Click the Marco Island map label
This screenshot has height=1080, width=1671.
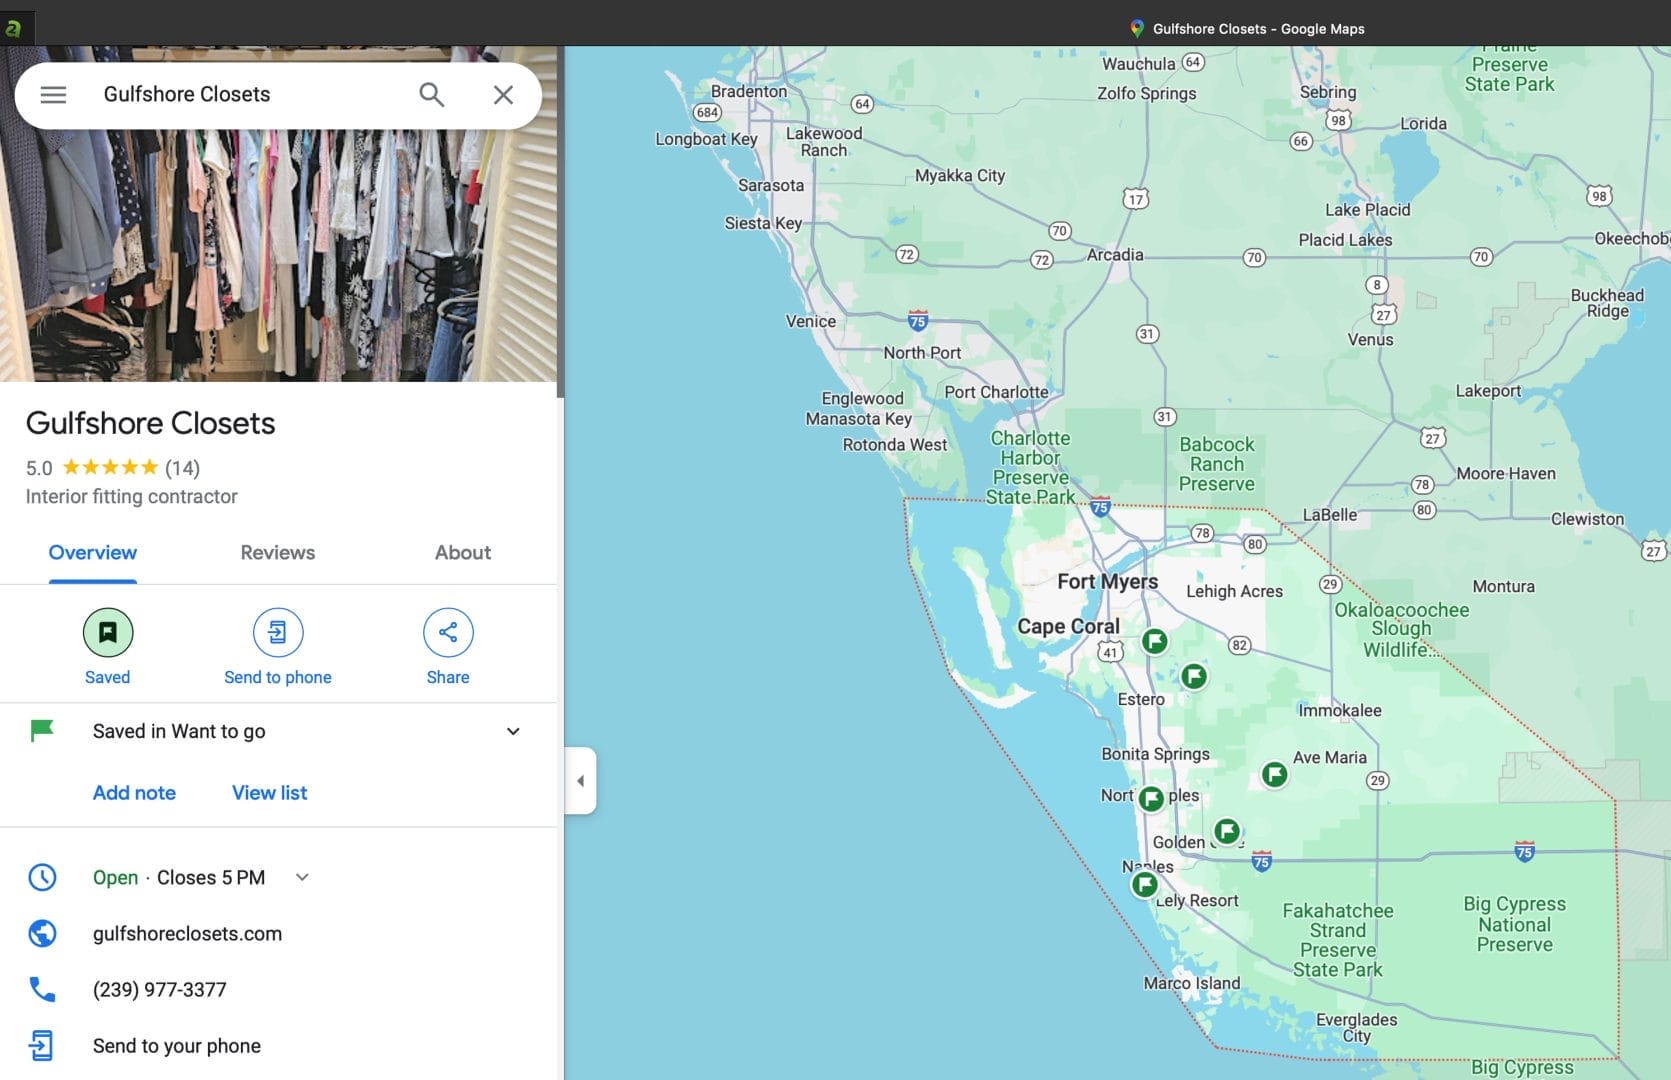point(1192,984)
